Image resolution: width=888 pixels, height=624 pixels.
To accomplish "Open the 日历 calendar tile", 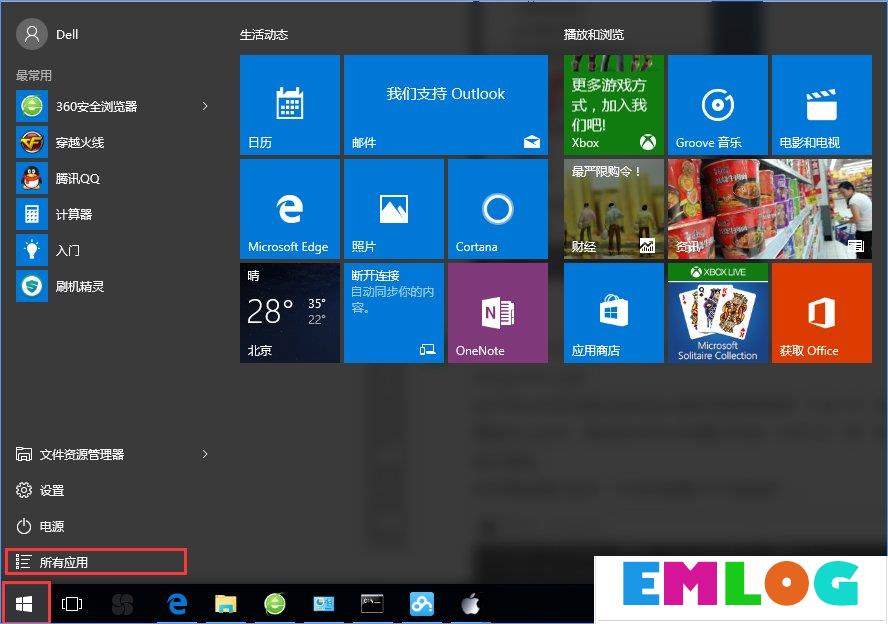I will point(290,105).
